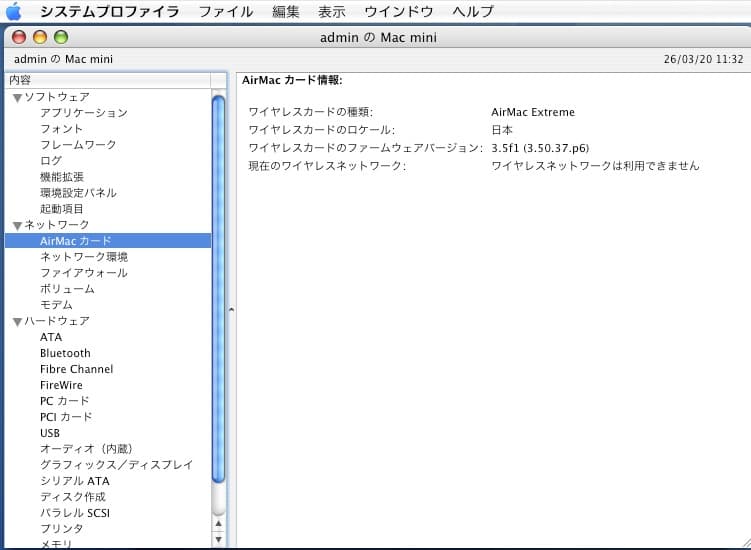
Task: Open the 表示 menu
Action: [332, 11]
